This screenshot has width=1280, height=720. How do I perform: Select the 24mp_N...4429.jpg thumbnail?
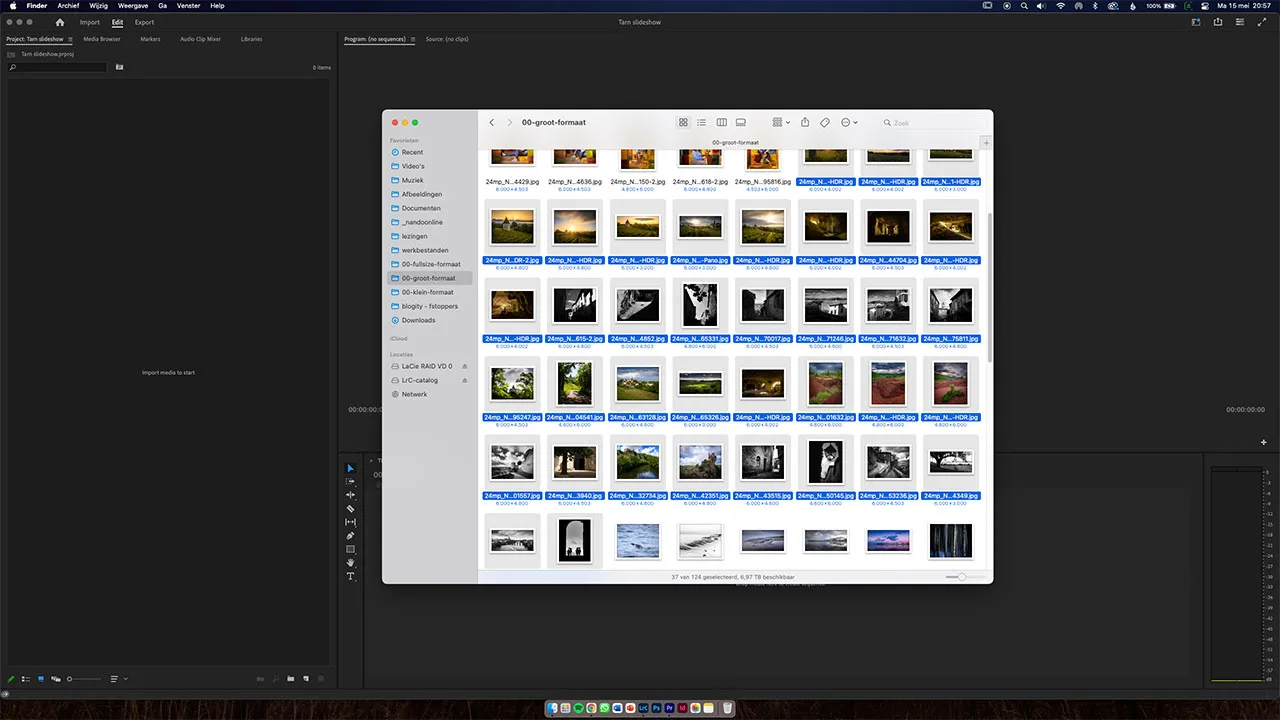pyautogui.click(x=512, y=158)
